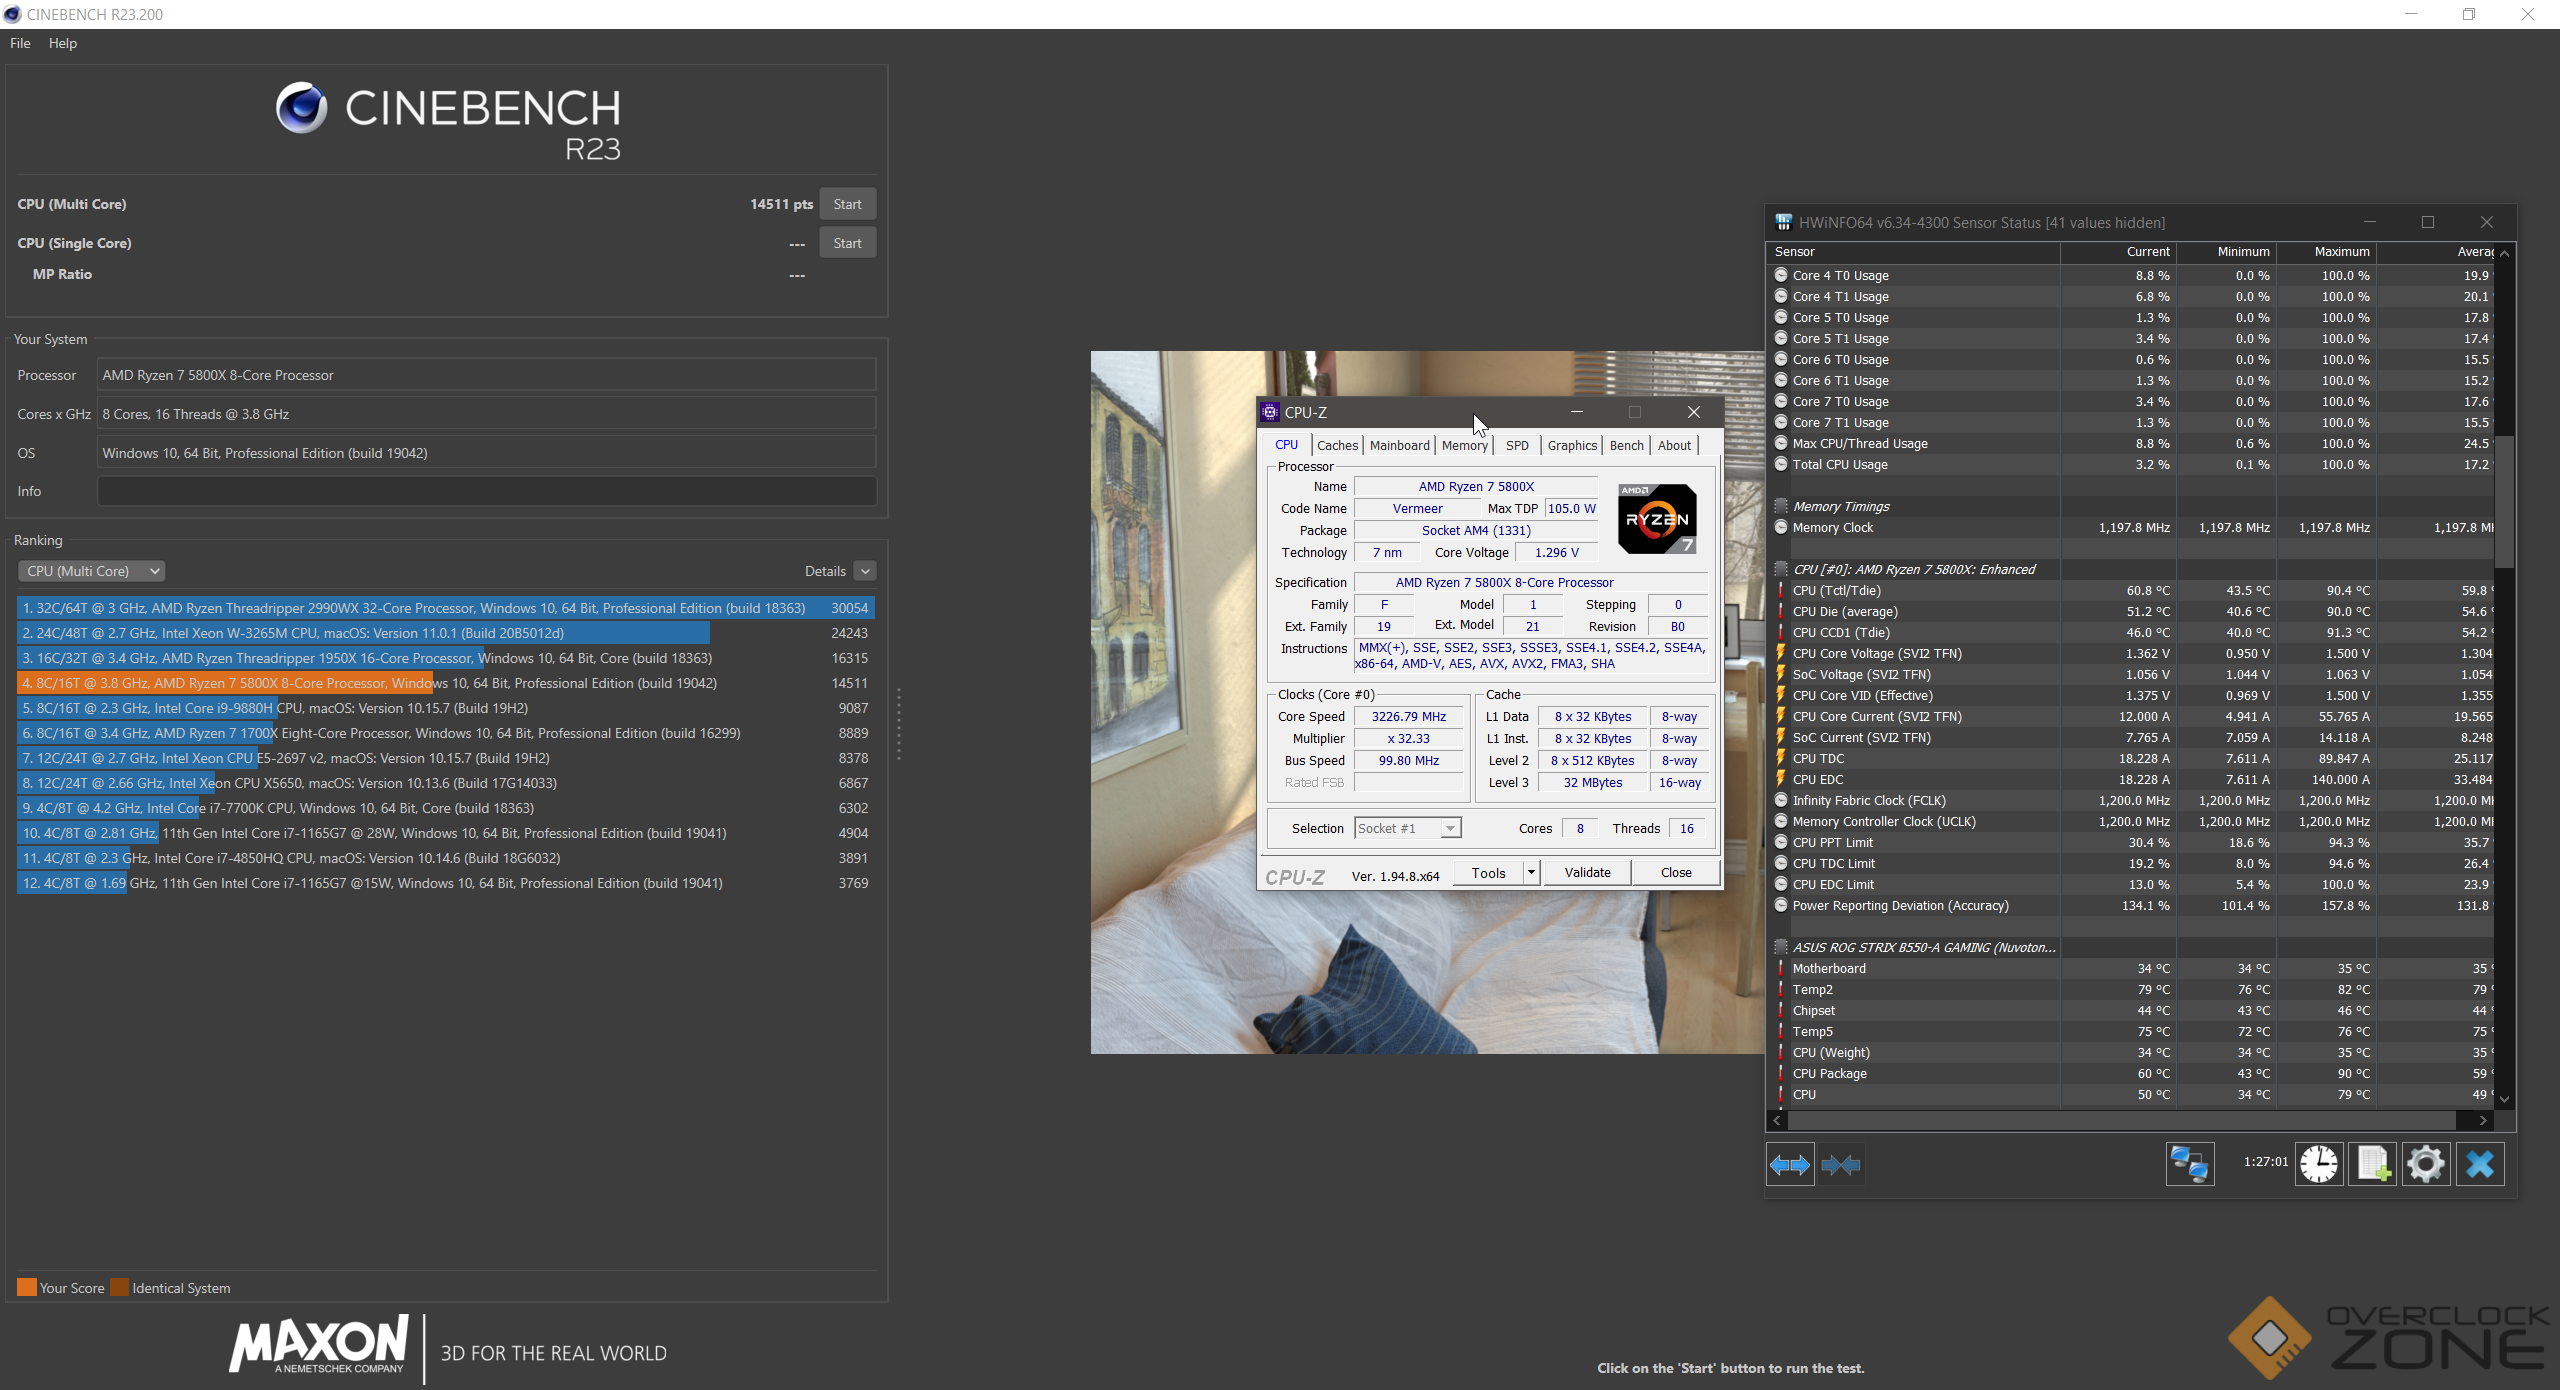Open the Tools dropdown arrow in CPU-Z
Screen dimensions: 2560x1390
tap(1530, 873)
